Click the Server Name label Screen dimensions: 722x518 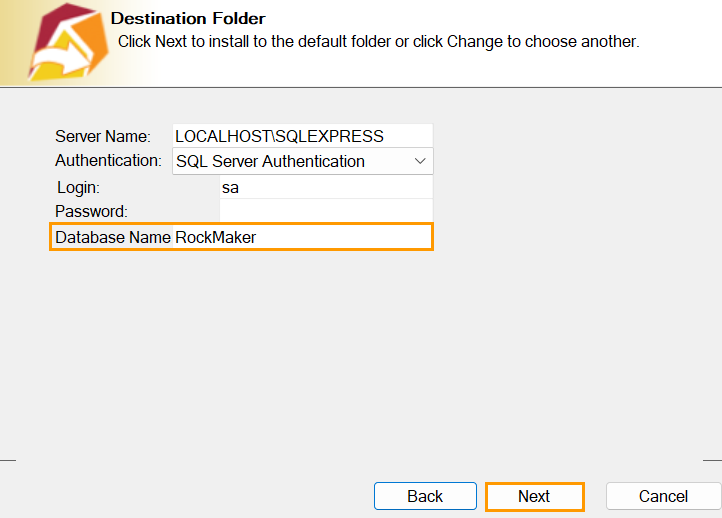(102, 136)
